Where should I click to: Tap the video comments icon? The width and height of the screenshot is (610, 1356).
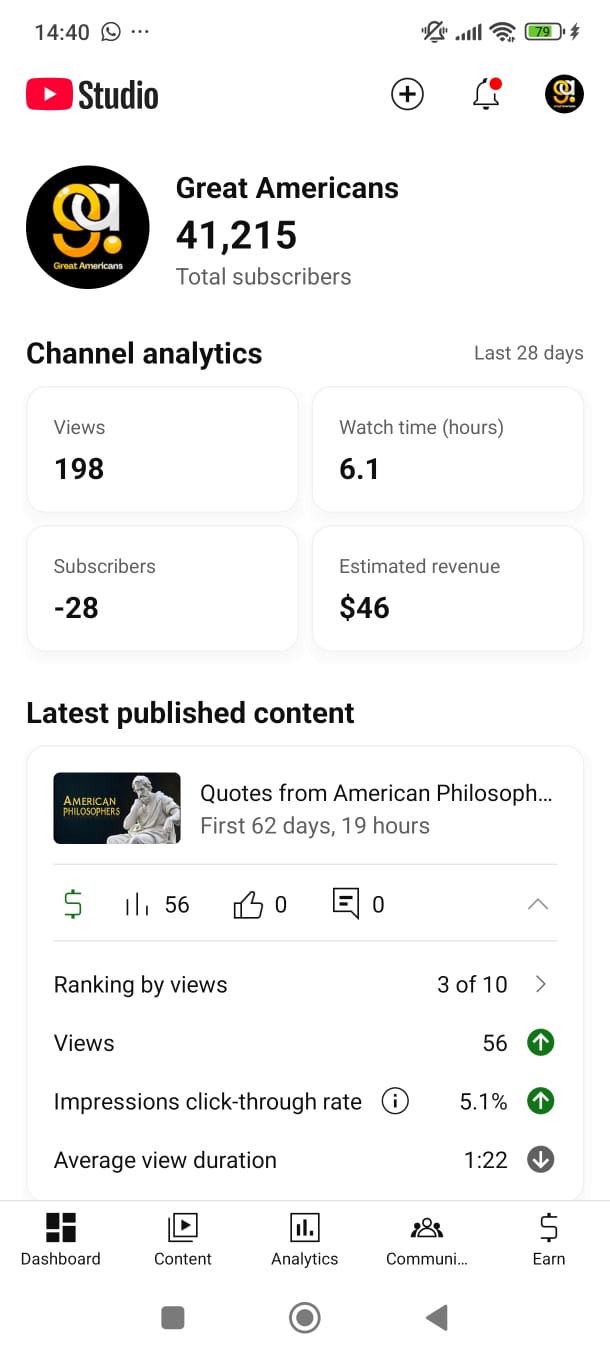345,904
